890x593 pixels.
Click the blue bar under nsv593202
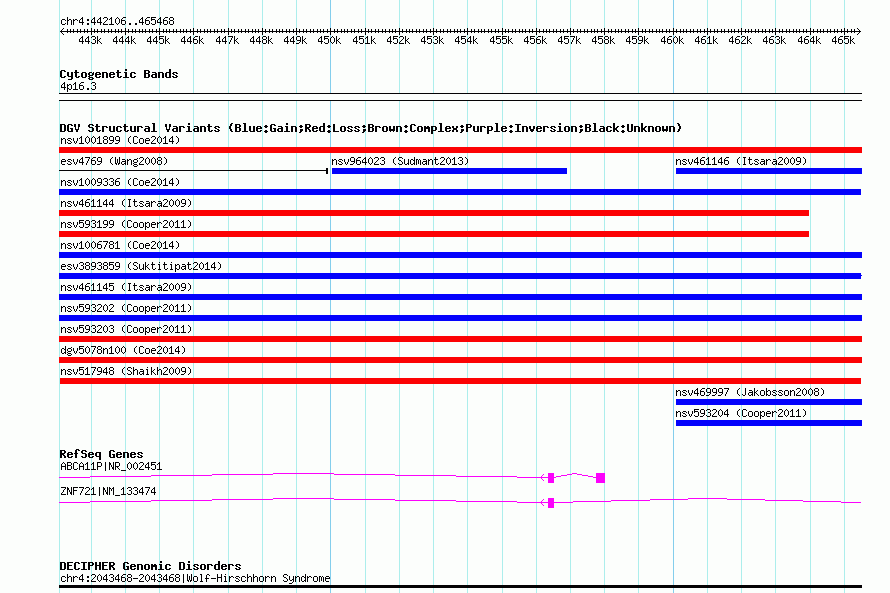point(460,318)
